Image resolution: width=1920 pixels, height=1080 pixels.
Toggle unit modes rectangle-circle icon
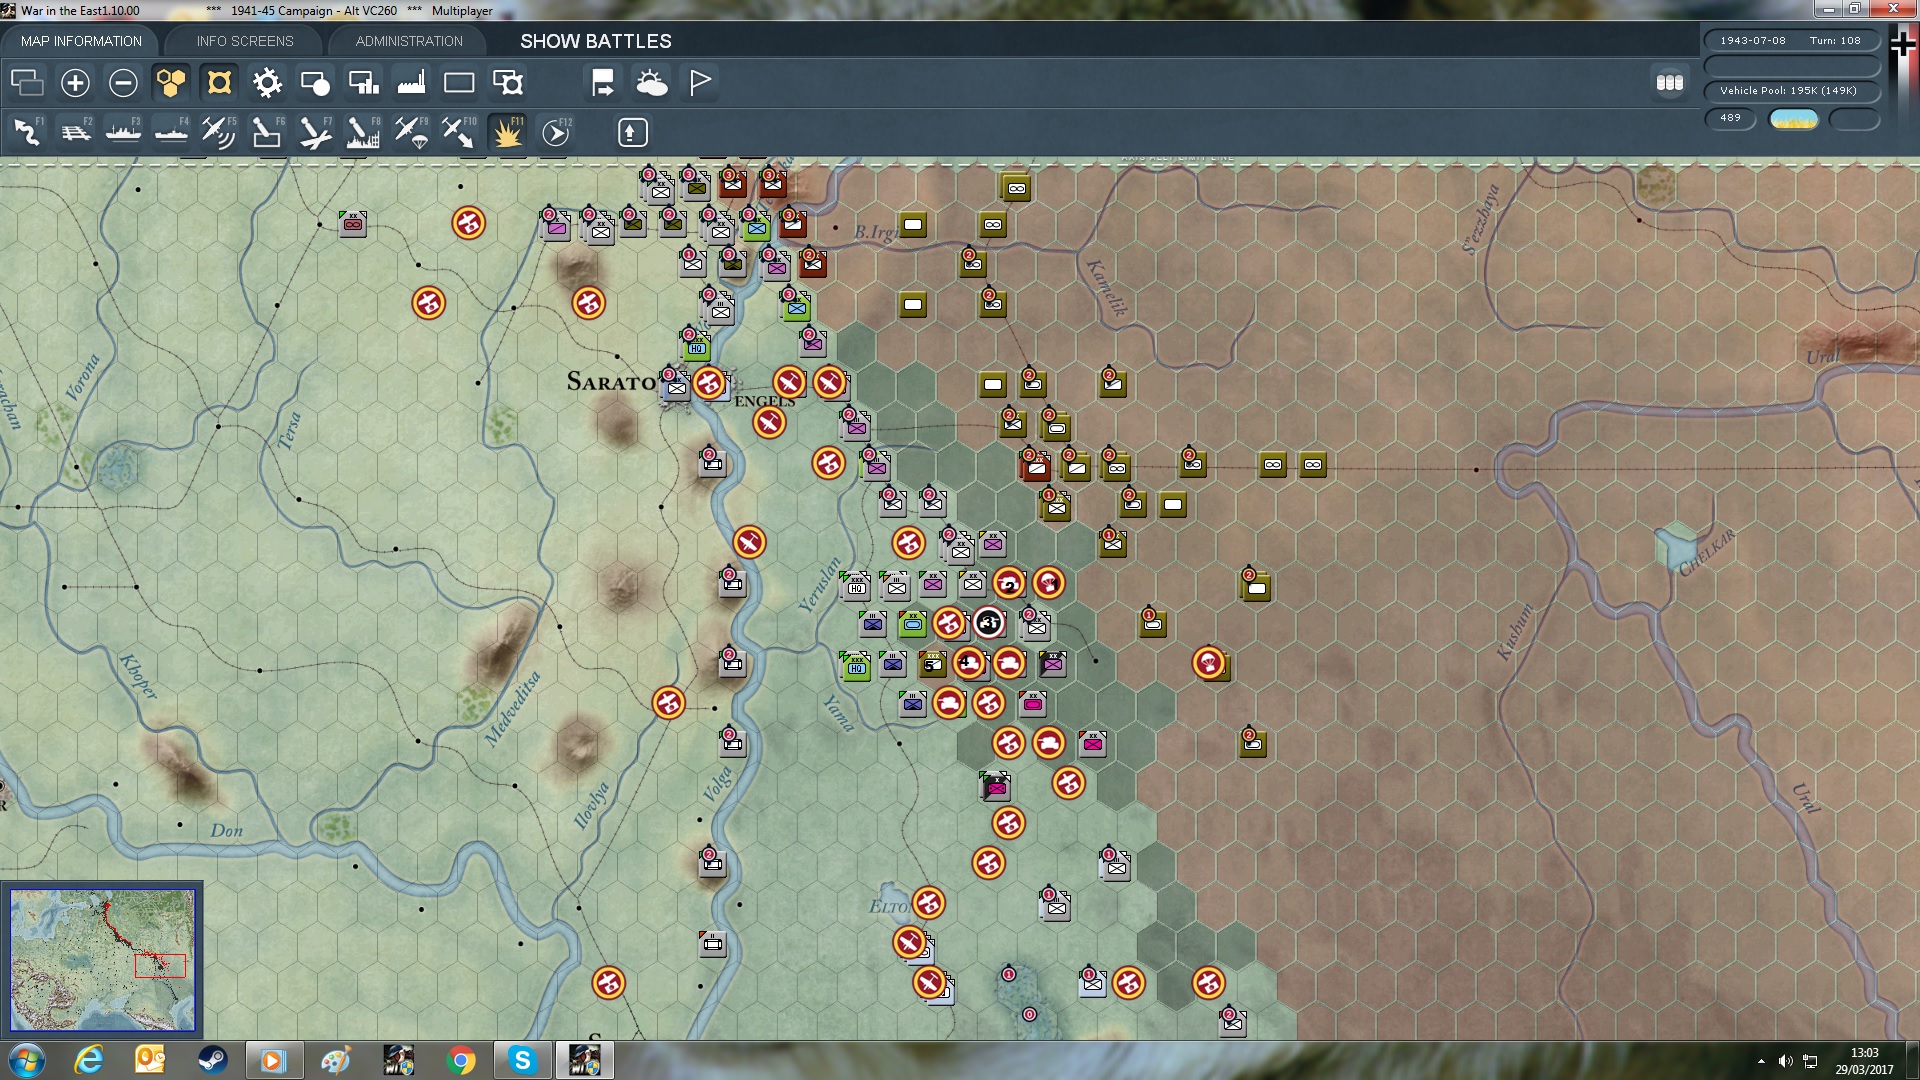[x=315, y=82]
